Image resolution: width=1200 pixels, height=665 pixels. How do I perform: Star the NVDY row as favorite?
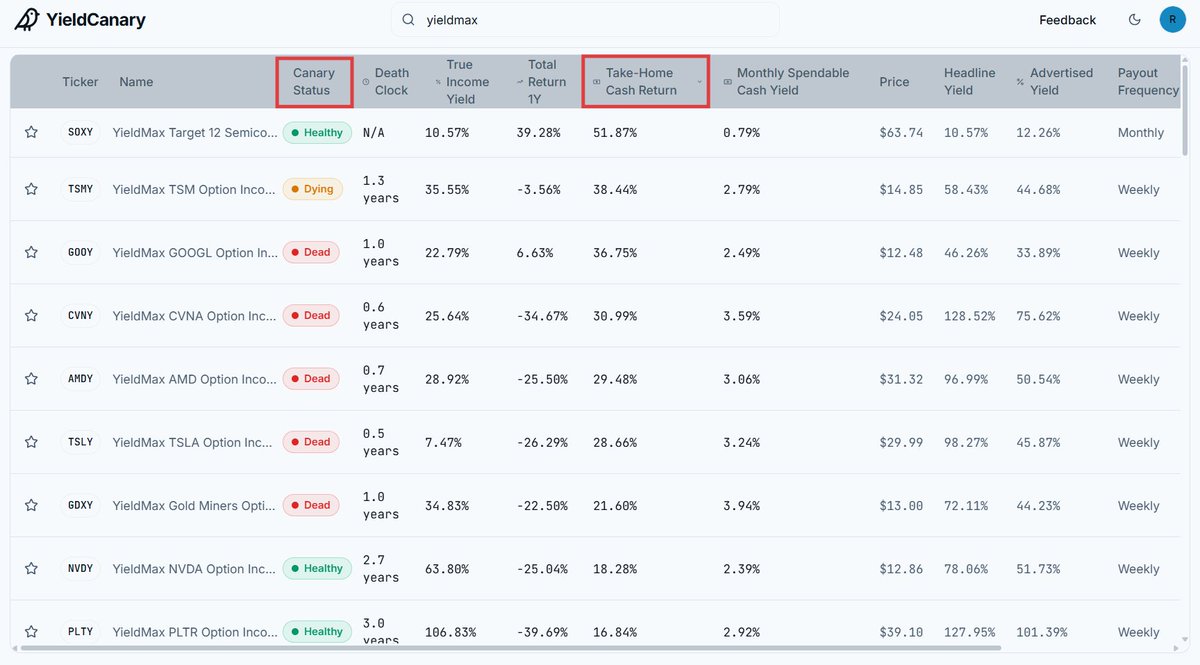[x=31, y=568]
